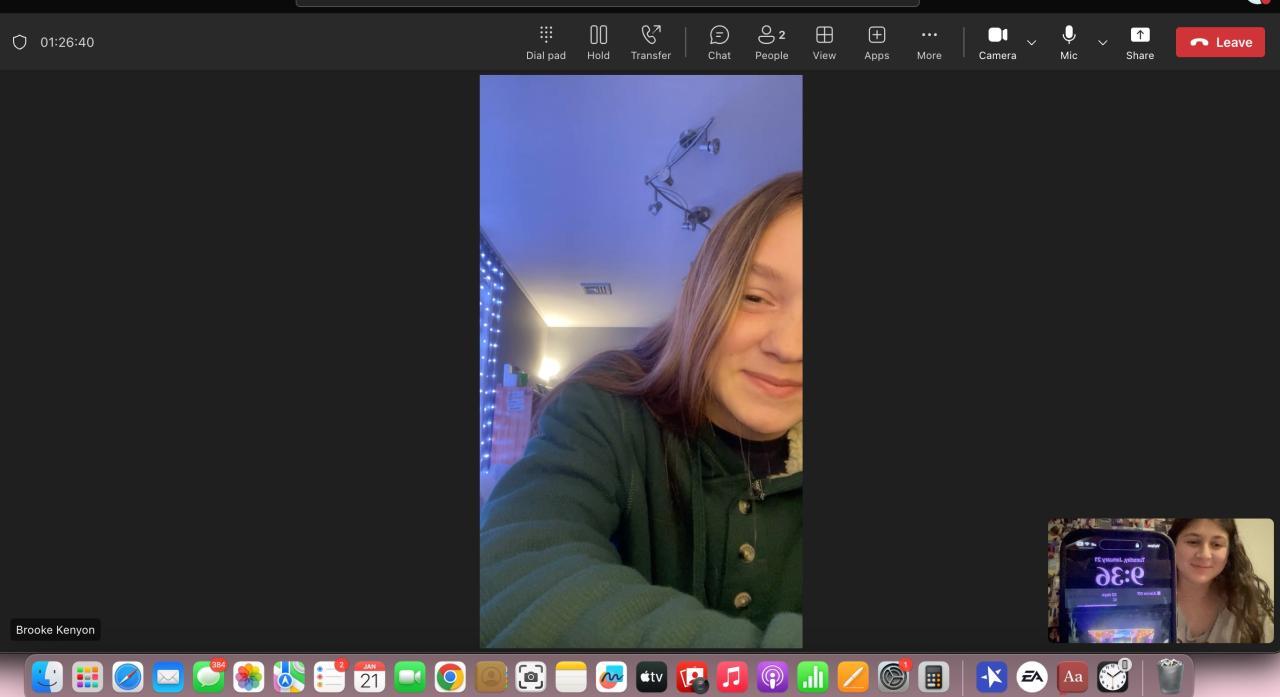Click the main participant video feed
The image size is (1280, 697).
coord(640,361)
